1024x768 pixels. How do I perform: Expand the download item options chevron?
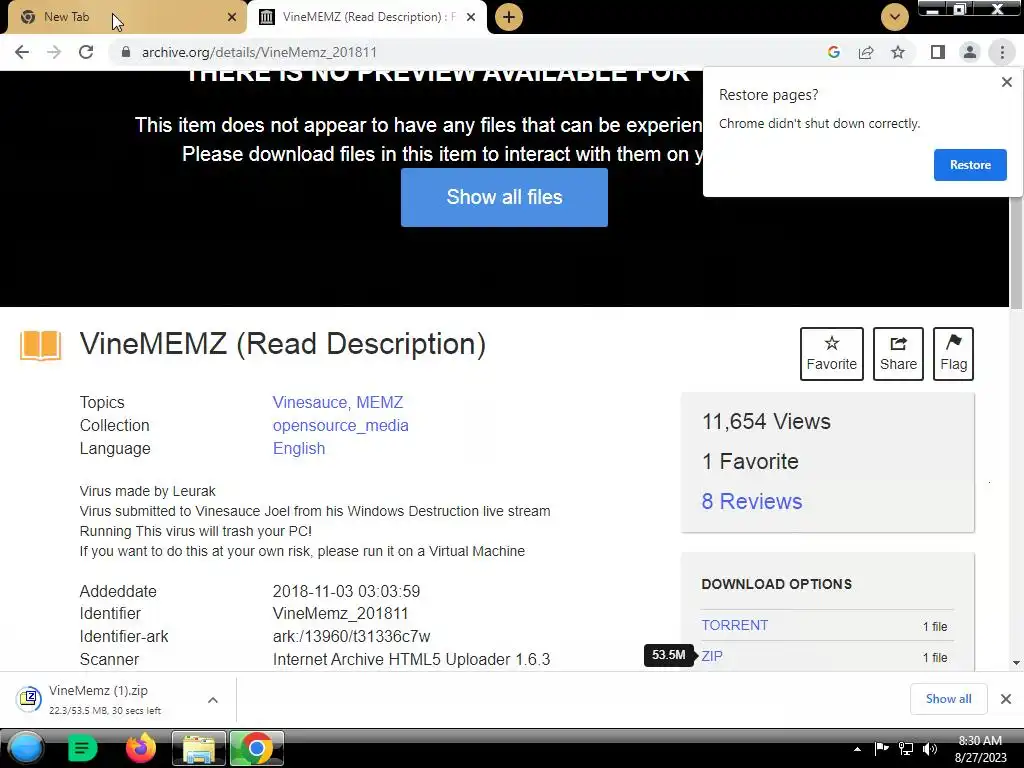click(x=212, y=699)
